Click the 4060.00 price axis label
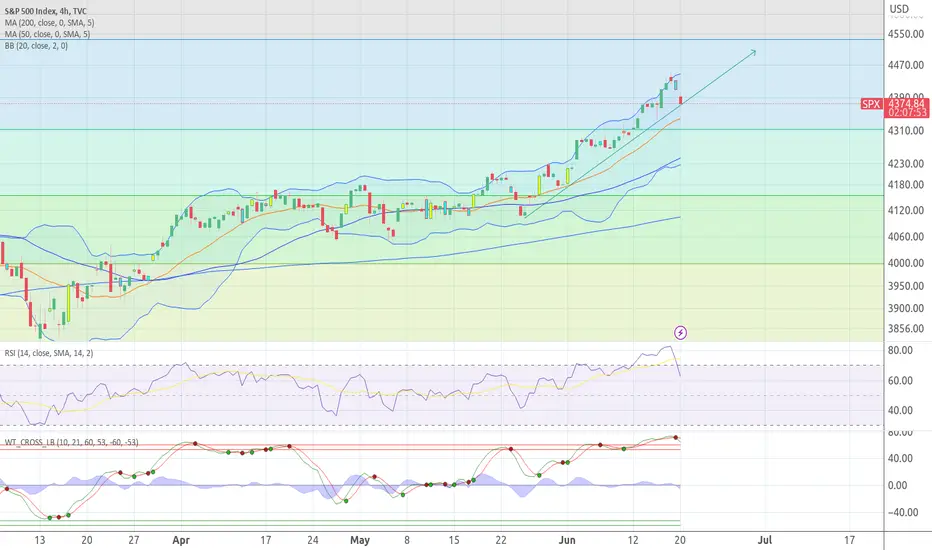The image size is (932, 550). 905,236
